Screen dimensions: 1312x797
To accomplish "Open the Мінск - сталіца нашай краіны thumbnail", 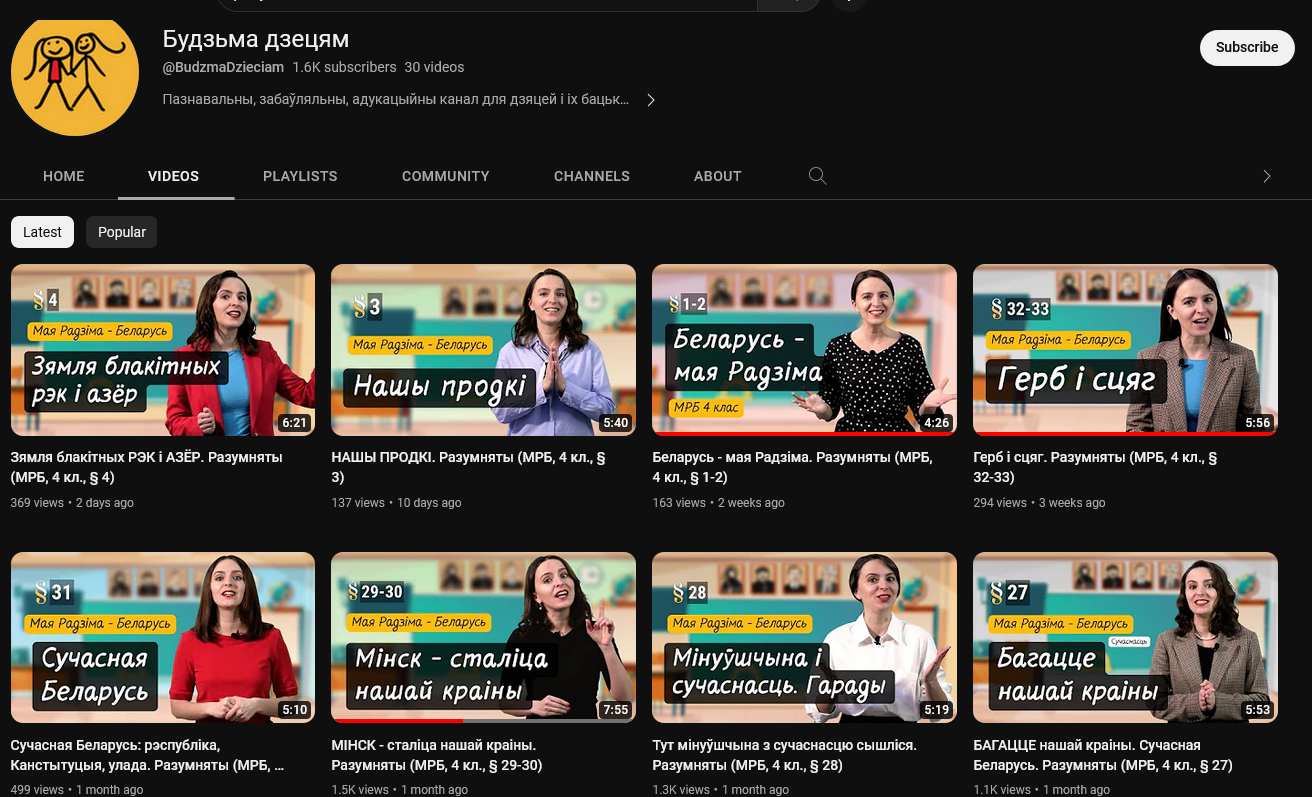I will (484, 637).
